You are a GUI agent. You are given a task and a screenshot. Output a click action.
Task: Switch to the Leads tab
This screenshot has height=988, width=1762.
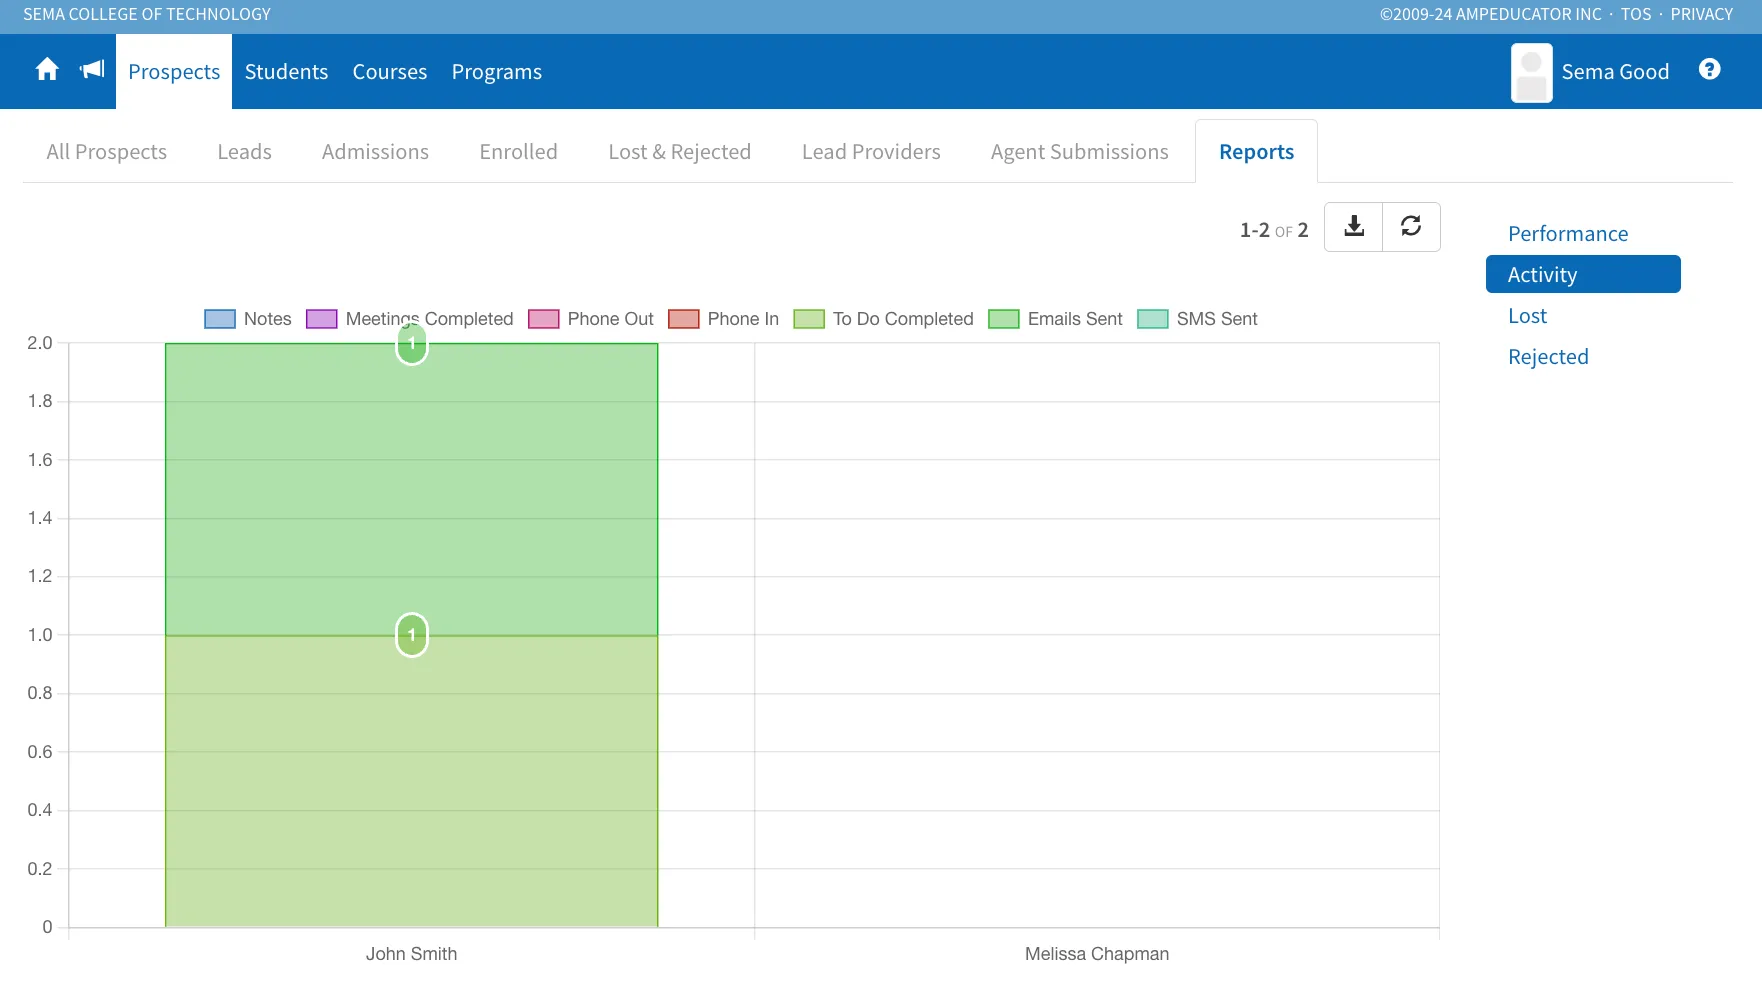pos(245,152)
